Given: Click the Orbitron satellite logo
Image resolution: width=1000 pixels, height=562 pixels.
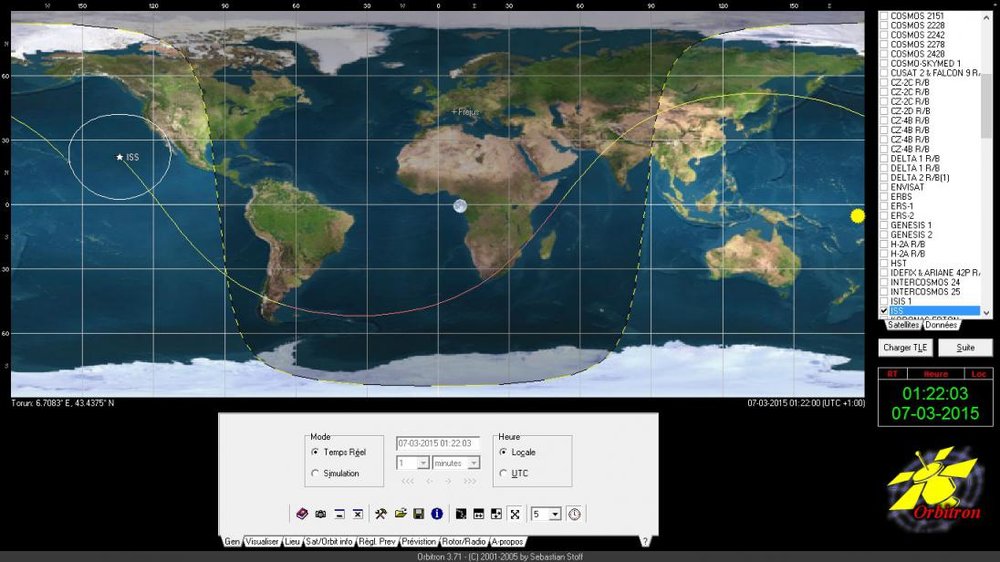Looking at the screenshot, I should click(935, 489).
